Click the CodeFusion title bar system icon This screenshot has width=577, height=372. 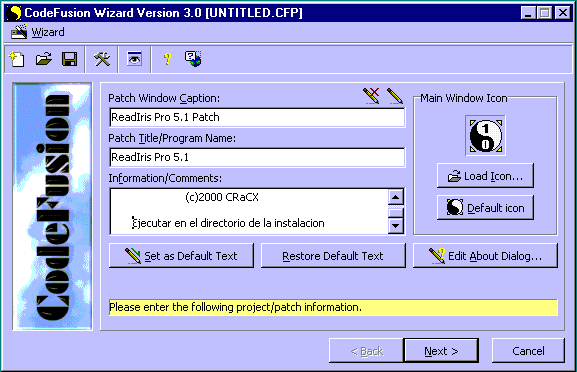pyautogui.click(x=14, y=13)
